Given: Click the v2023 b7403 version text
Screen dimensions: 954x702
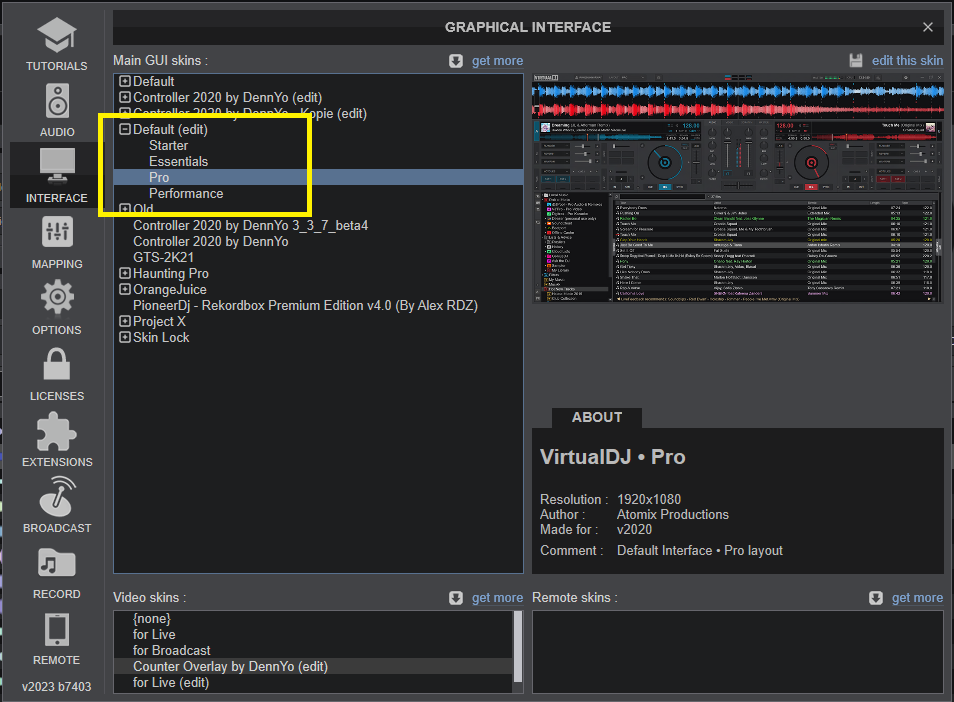Looking at the screenshot, I should coord(57,687).
